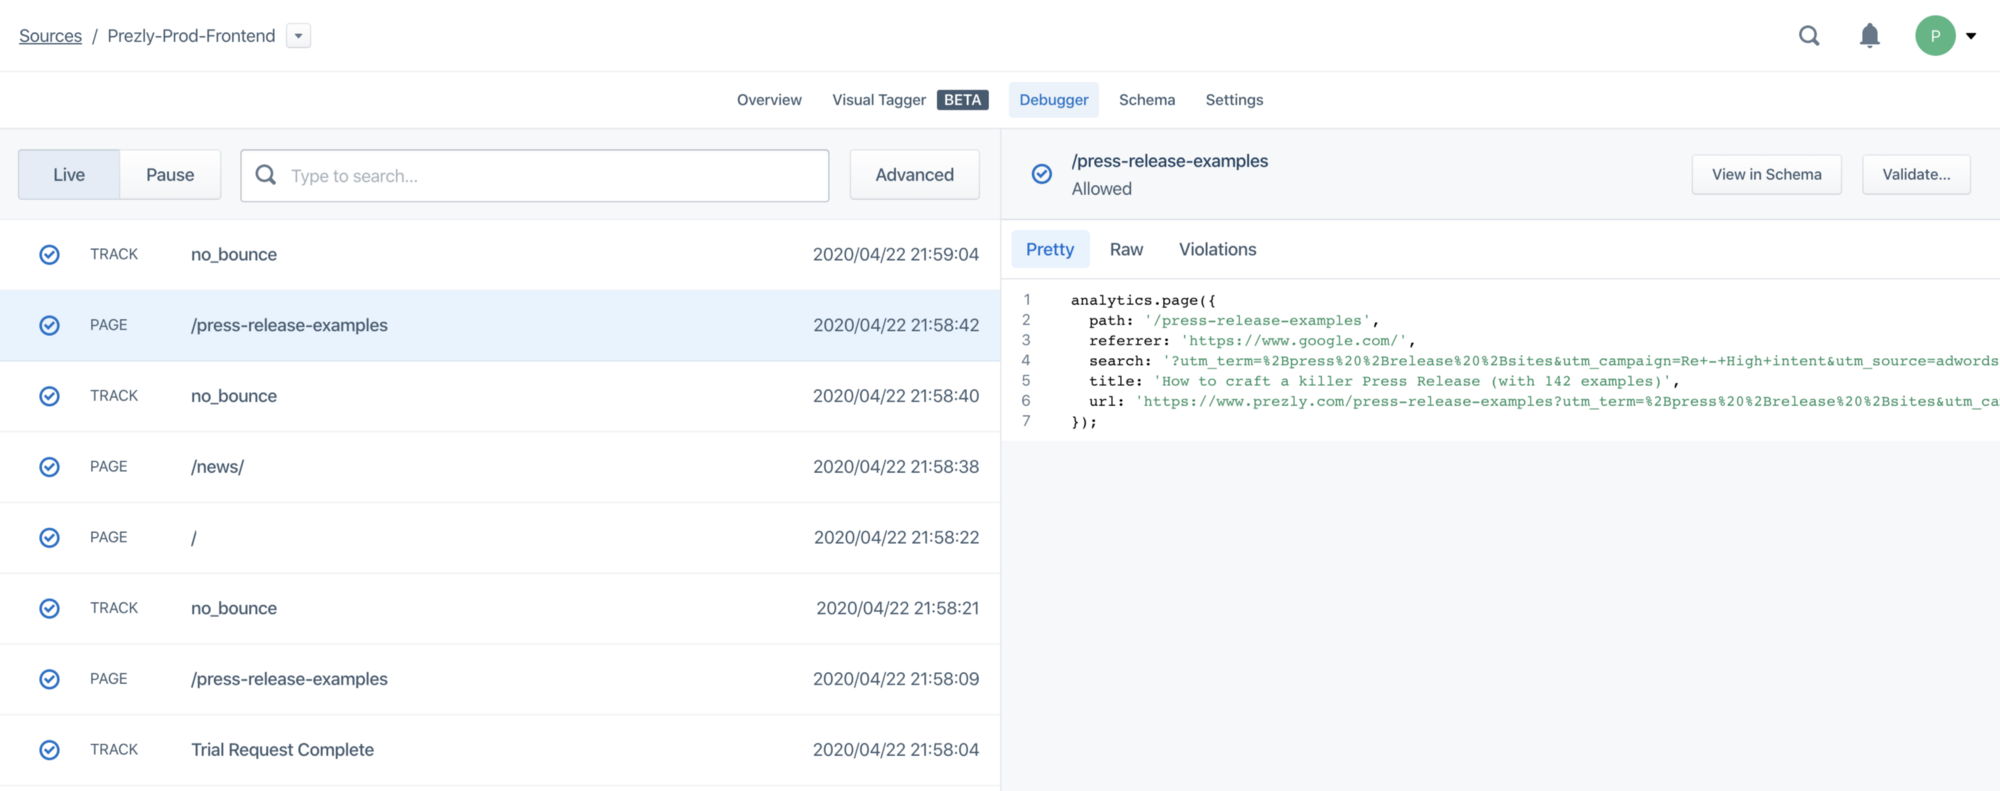The image size is (2000, 791).
Task: Pause the live event stream
Action: coord(170,175)
